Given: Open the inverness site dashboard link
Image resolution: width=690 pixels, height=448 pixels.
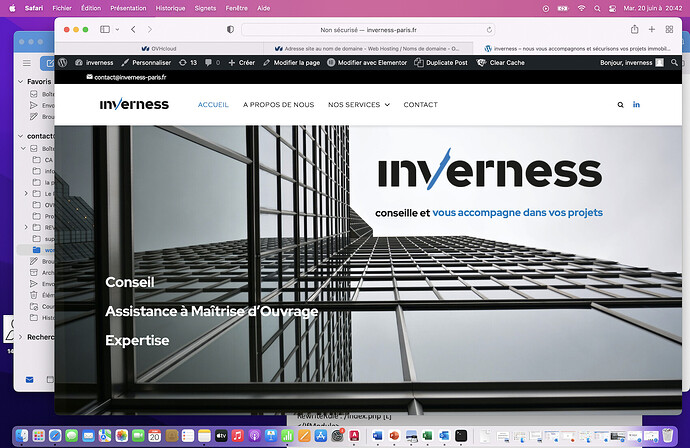Looking at the screenshot, I should (94, 62).
